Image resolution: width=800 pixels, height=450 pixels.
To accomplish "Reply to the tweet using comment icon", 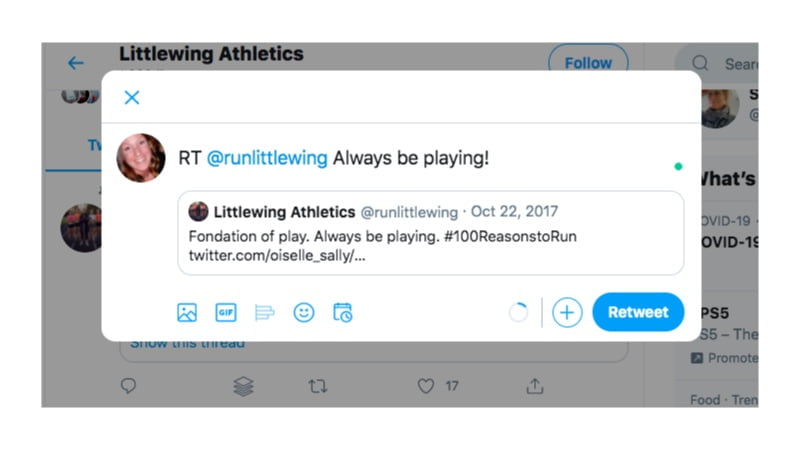I will pos(128,386).
